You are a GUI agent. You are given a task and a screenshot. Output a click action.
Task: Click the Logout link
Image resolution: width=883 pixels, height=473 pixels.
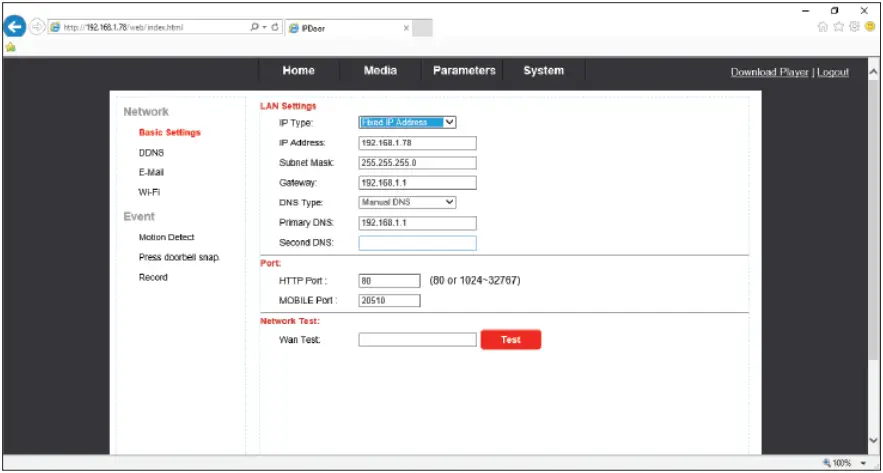click(833, 72)
